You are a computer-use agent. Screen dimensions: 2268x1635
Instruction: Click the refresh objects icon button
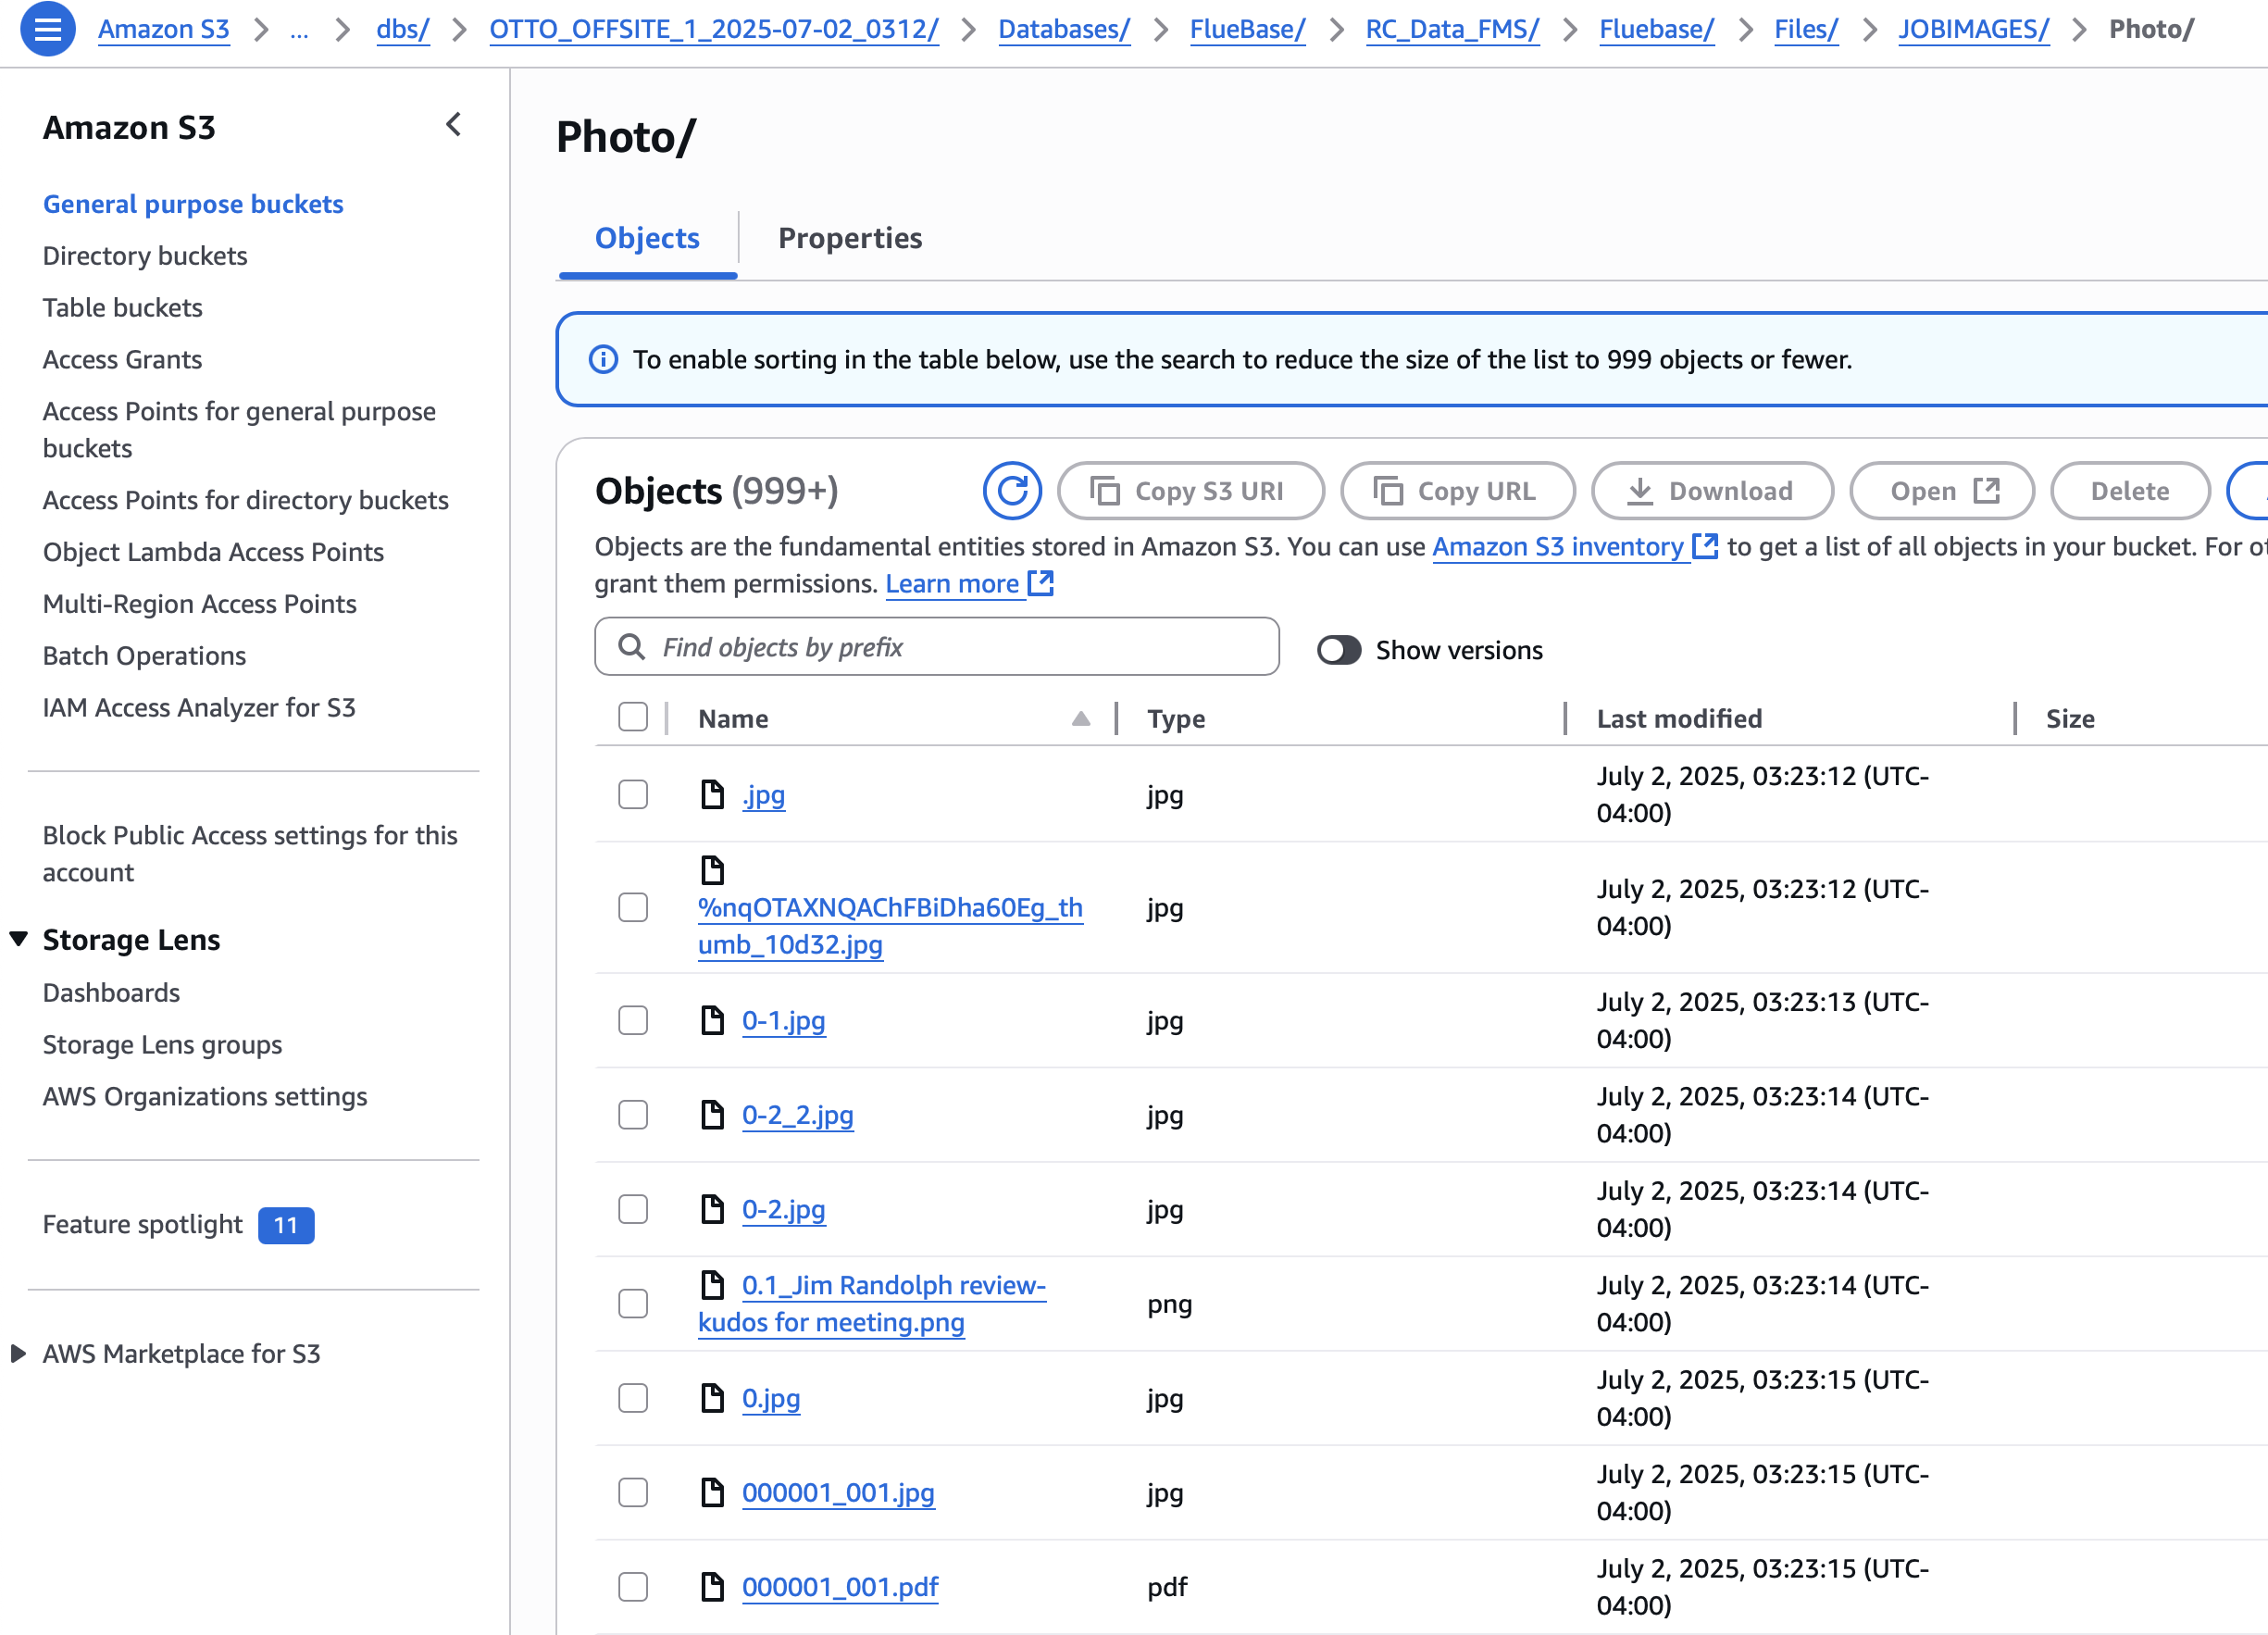pos(1012,491)
